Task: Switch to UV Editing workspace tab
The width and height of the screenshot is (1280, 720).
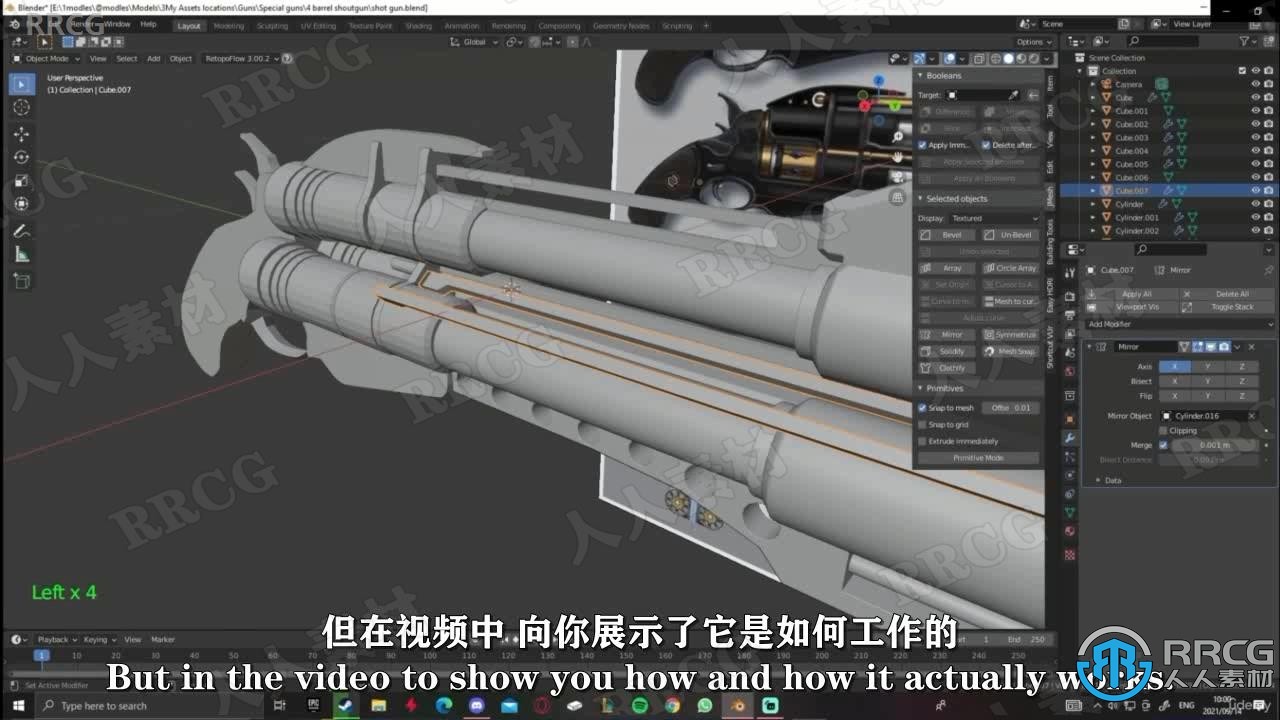Action: click(x=318, y=25)
